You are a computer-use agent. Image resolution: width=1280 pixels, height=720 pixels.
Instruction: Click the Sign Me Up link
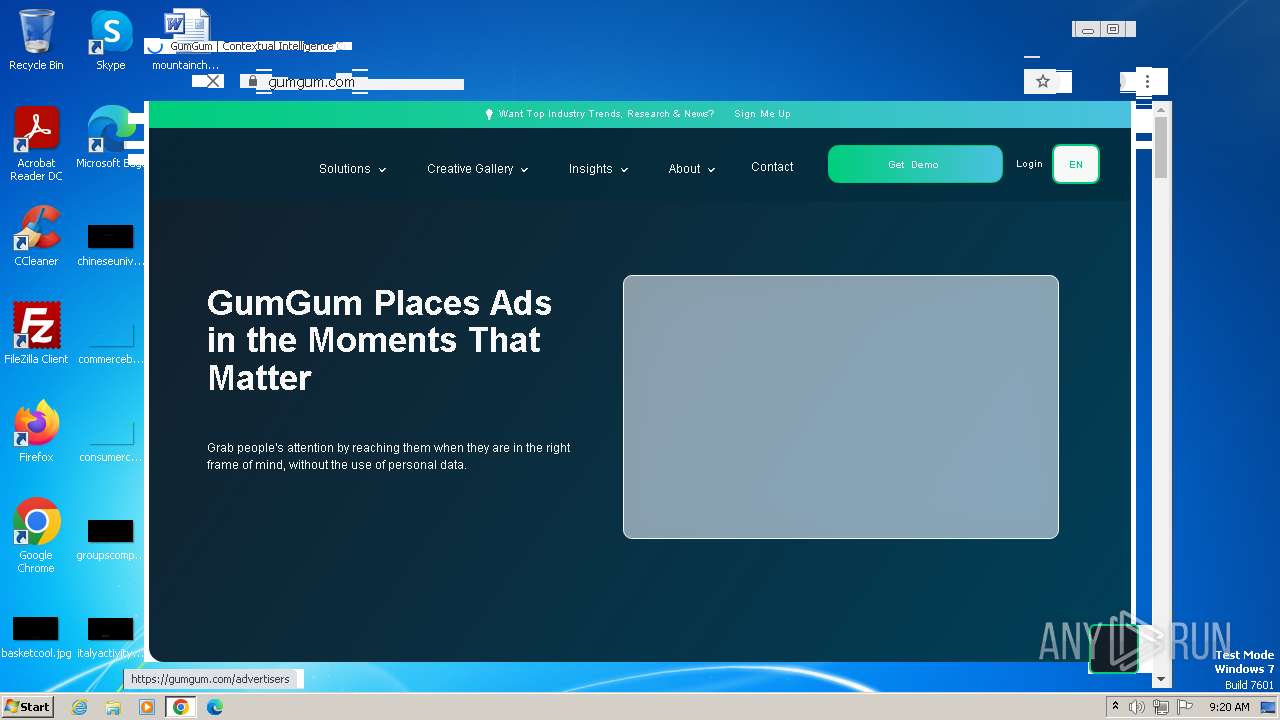(762, 114)
